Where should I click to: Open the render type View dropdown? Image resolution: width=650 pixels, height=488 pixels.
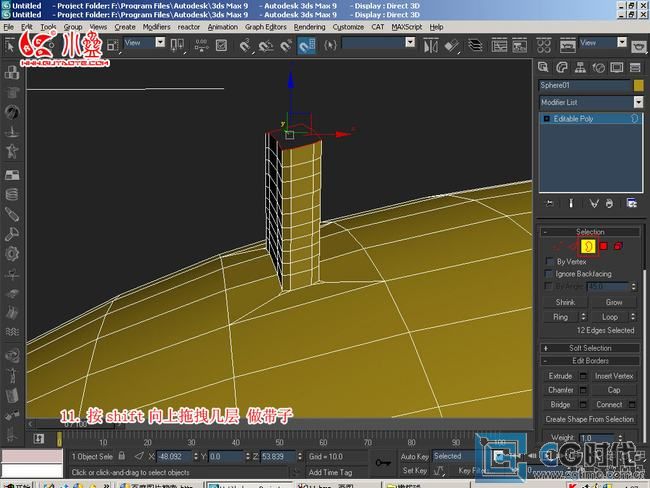[x=621, y=42]
